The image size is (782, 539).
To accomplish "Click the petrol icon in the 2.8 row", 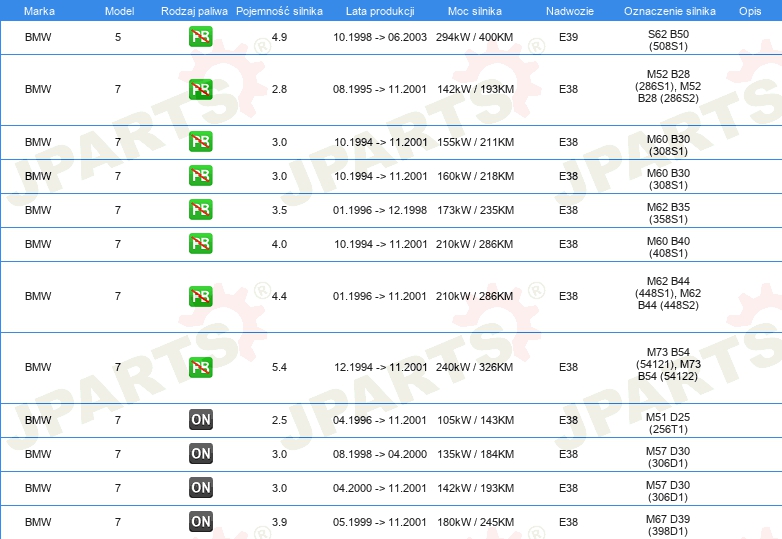I will click(x=200, y=89).
